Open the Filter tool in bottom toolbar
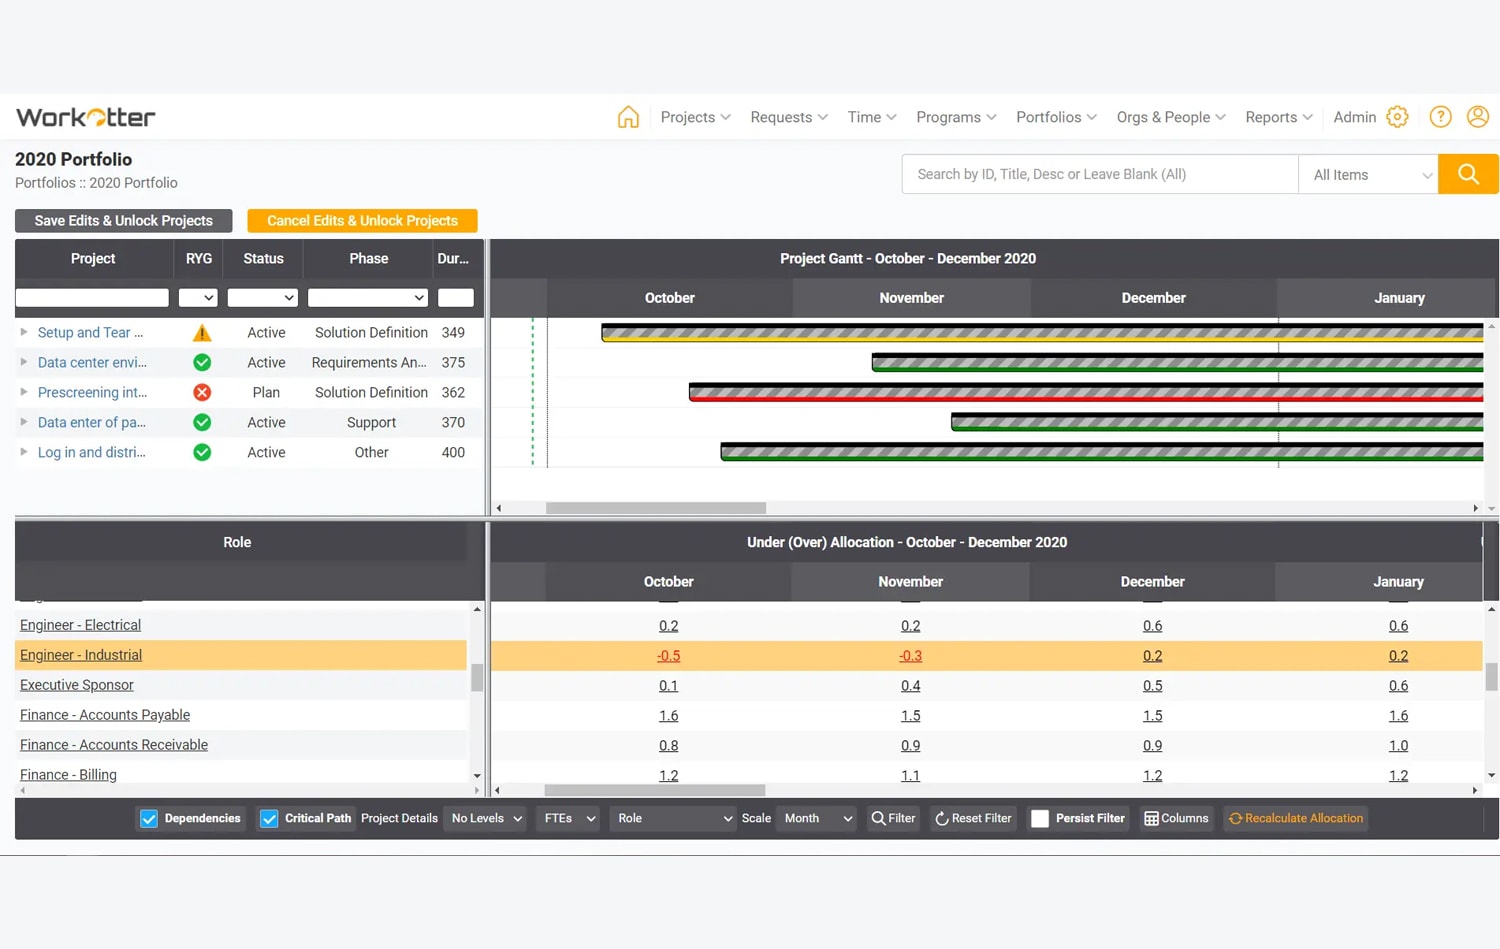The height and width of the screenshot is (949, 1500). click(892, 818)
